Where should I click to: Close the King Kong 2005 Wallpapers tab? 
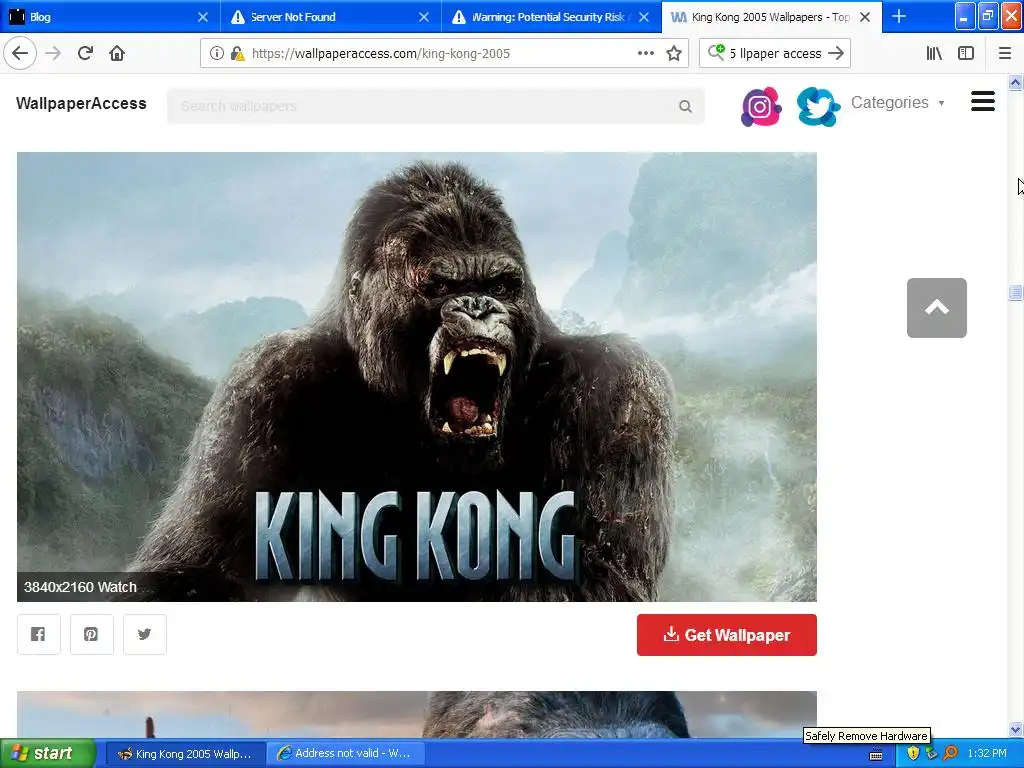point(865,17)
